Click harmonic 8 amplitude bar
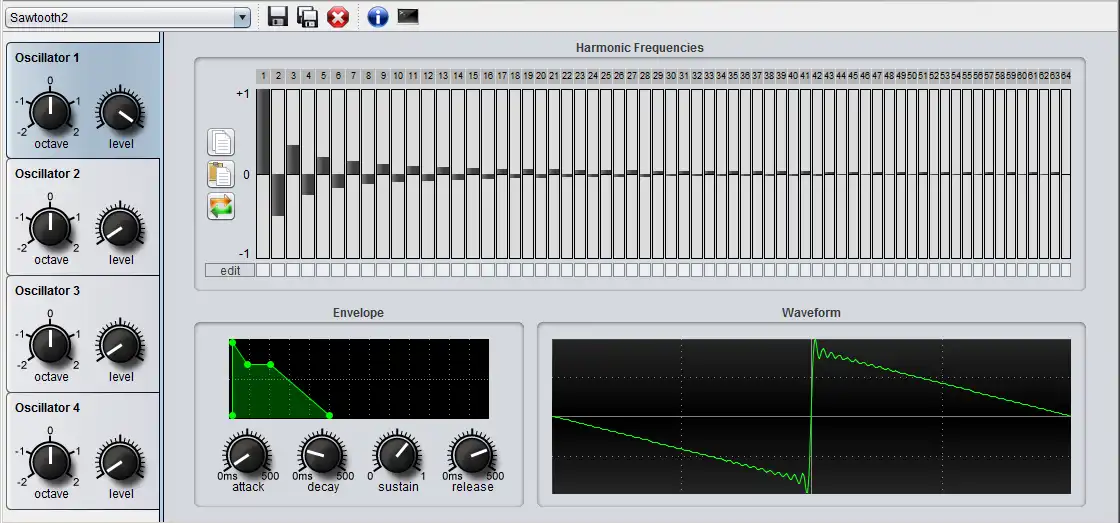 368,174
